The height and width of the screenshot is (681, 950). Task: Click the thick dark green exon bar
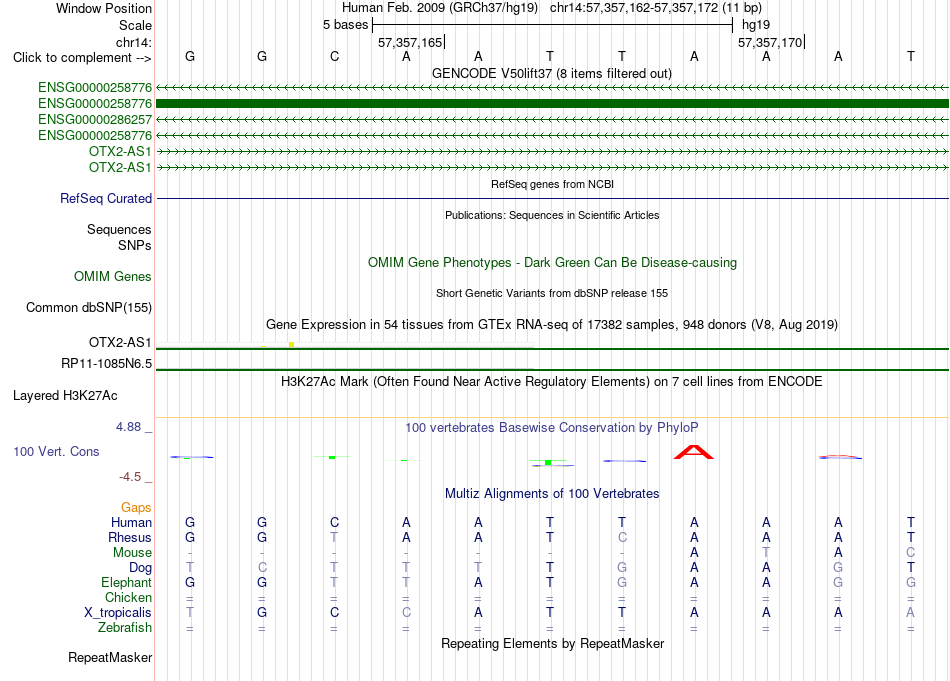[x=552, y=104]
